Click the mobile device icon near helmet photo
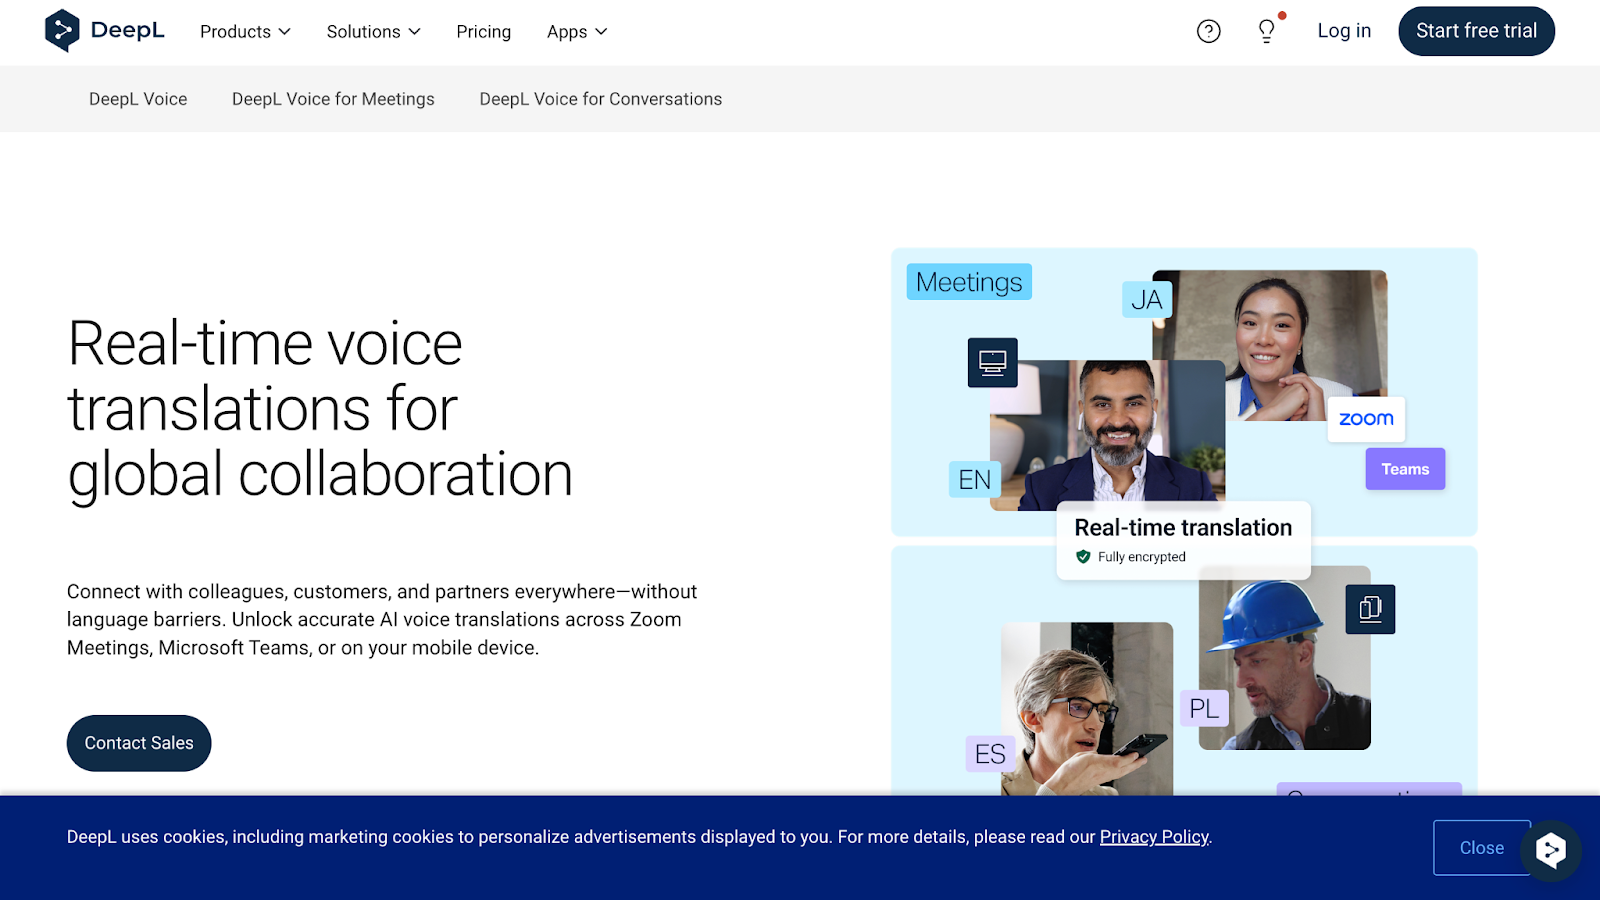Screen dimensions: 1600x900 pyautogui.click(x=1370, y=609)
